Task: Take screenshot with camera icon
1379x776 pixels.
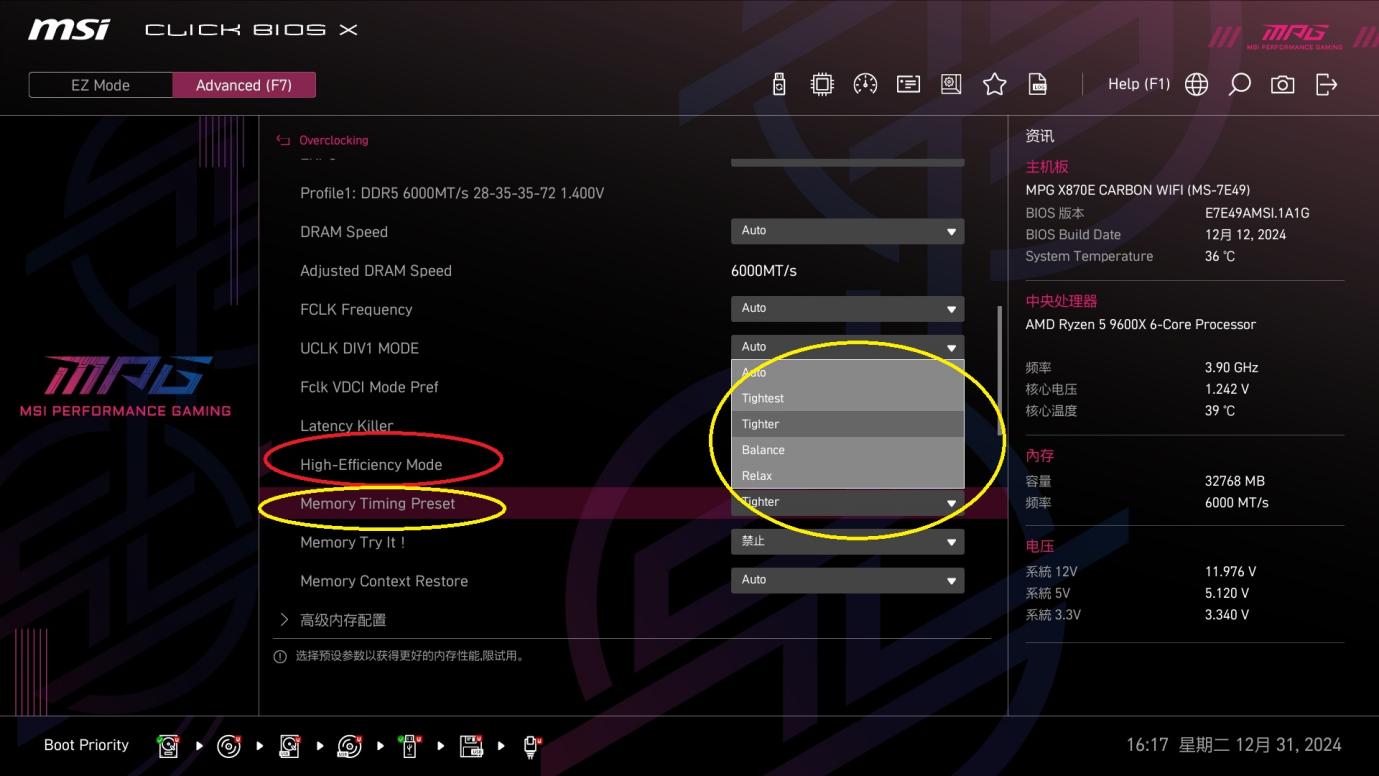Action: point(1282,85)
